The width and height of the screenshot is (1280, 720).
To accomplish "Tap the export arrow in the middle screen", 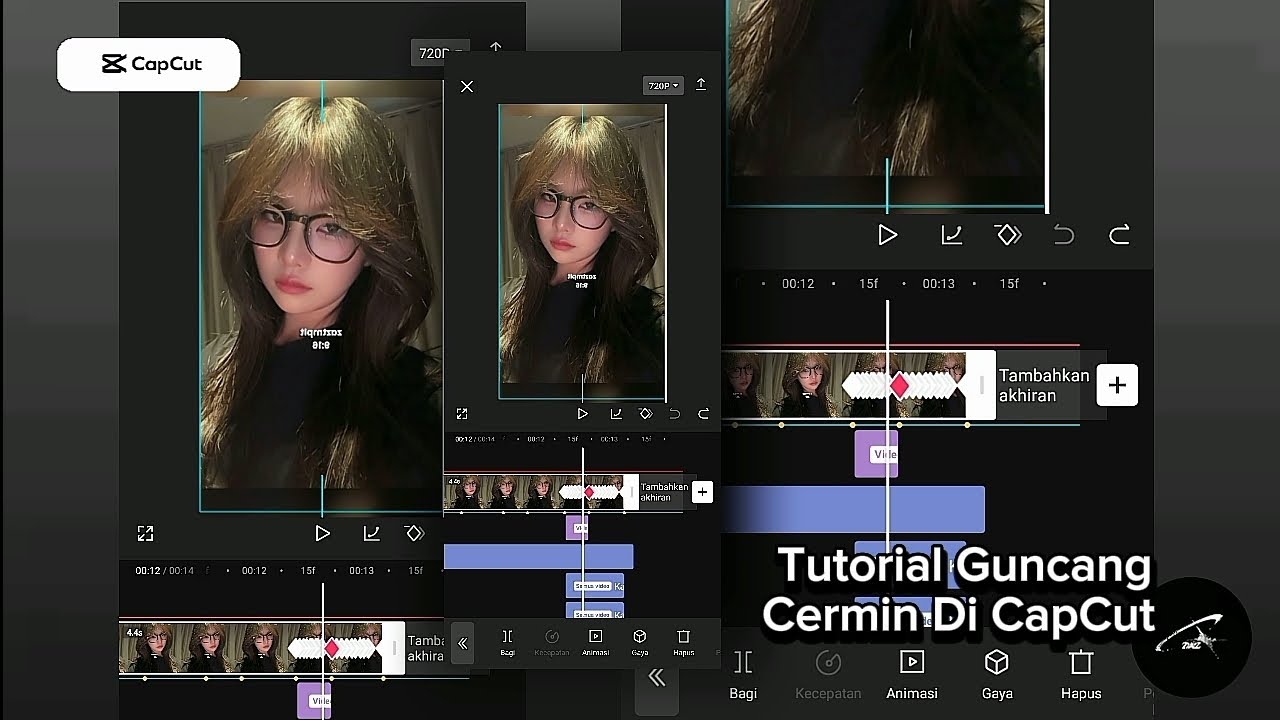I will [701, 85].
